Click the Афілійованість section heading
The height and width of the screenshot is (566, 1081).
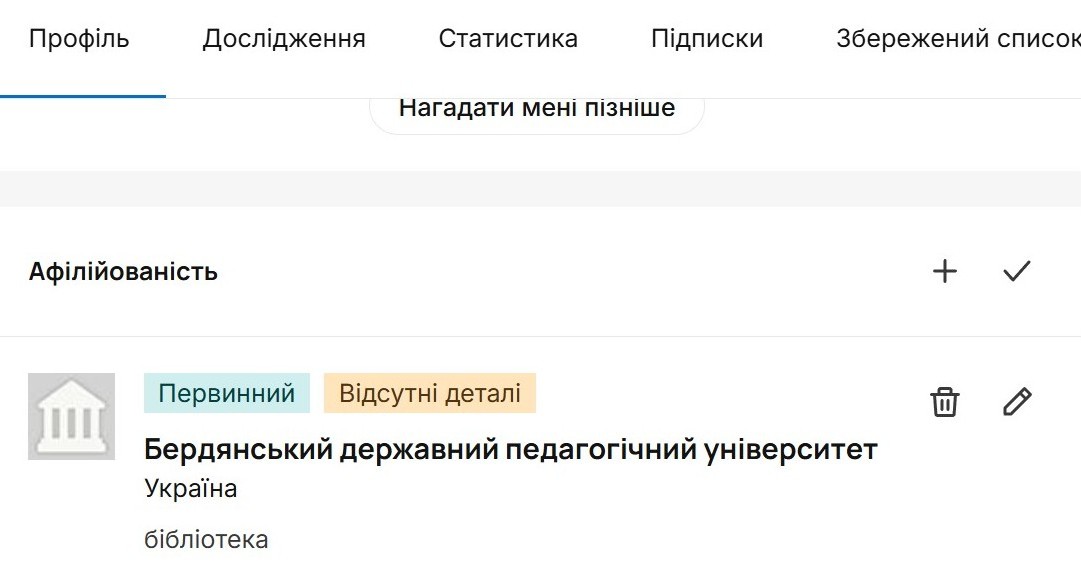tap(123, 272)
